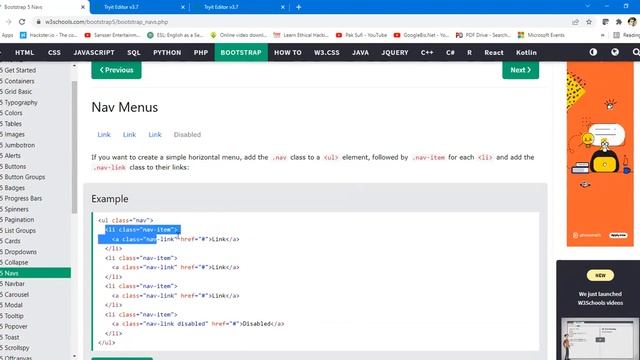
Task: Open the HOW TO menu item
Action: 288,52
